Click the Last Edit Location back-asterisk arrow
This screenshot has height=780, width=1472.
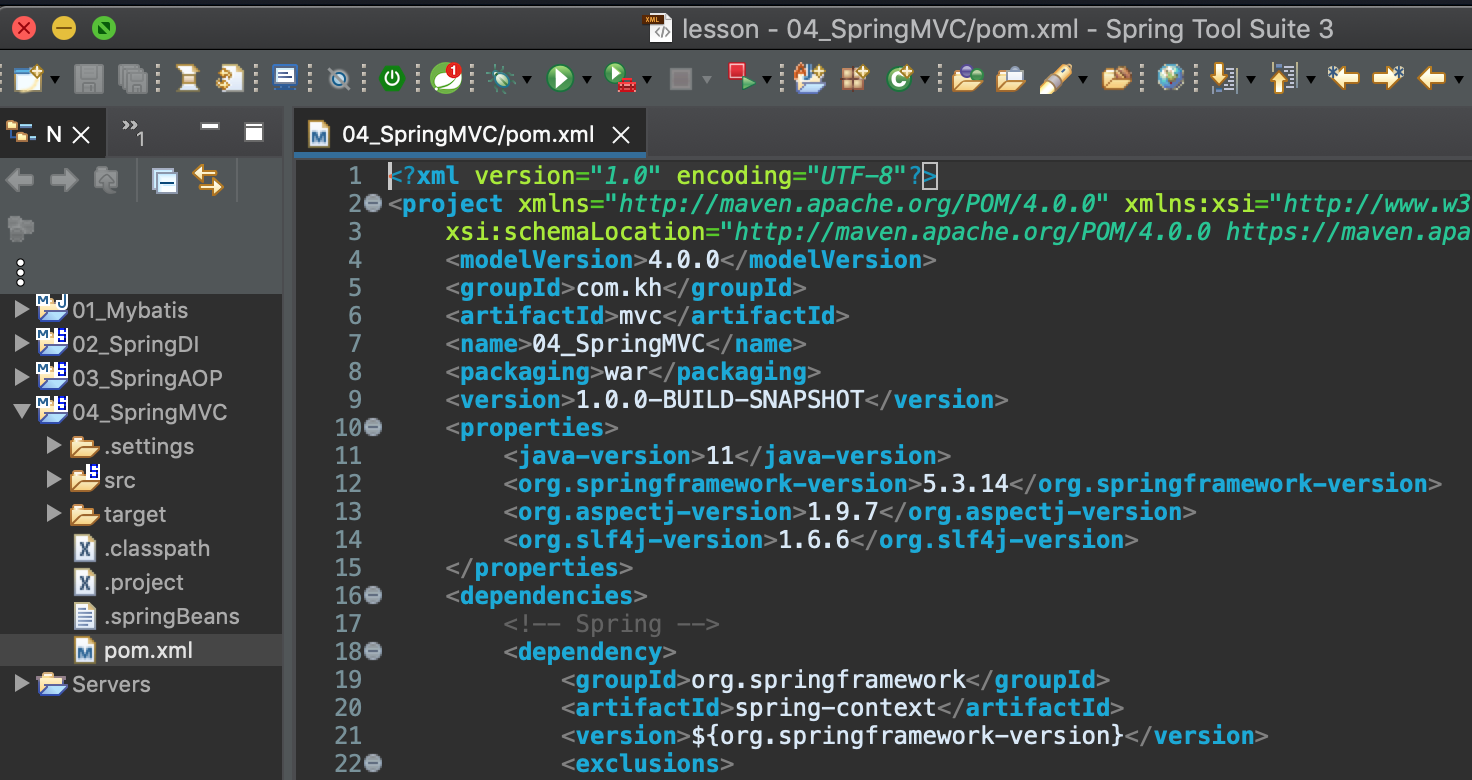(x=1343, y=77)
